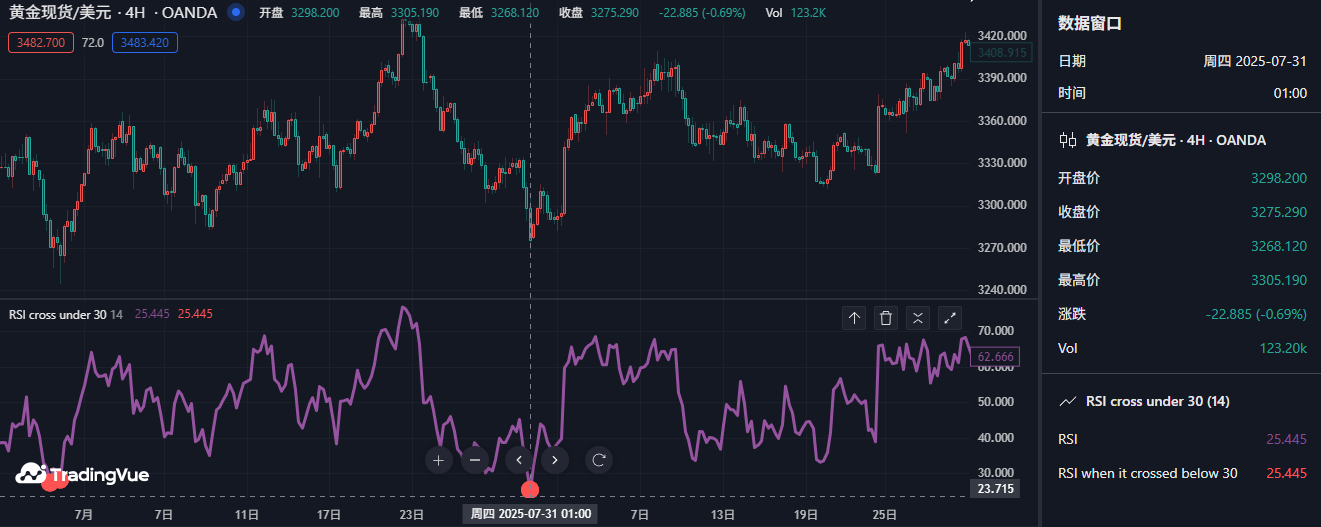The width and height of the screenshot is (1321, 527).
Task: Delete the RSI pane via trash icon
Action: 885,318
